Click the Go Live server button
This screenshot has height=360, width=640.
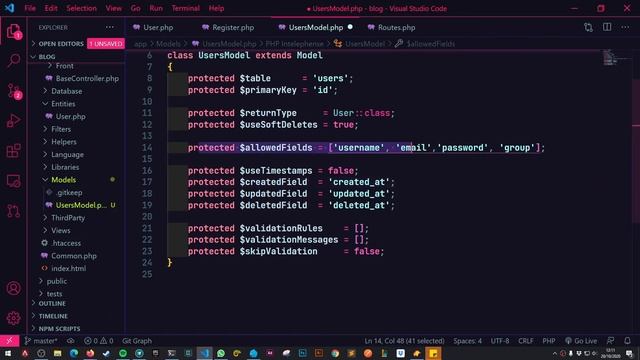(581, 341)
